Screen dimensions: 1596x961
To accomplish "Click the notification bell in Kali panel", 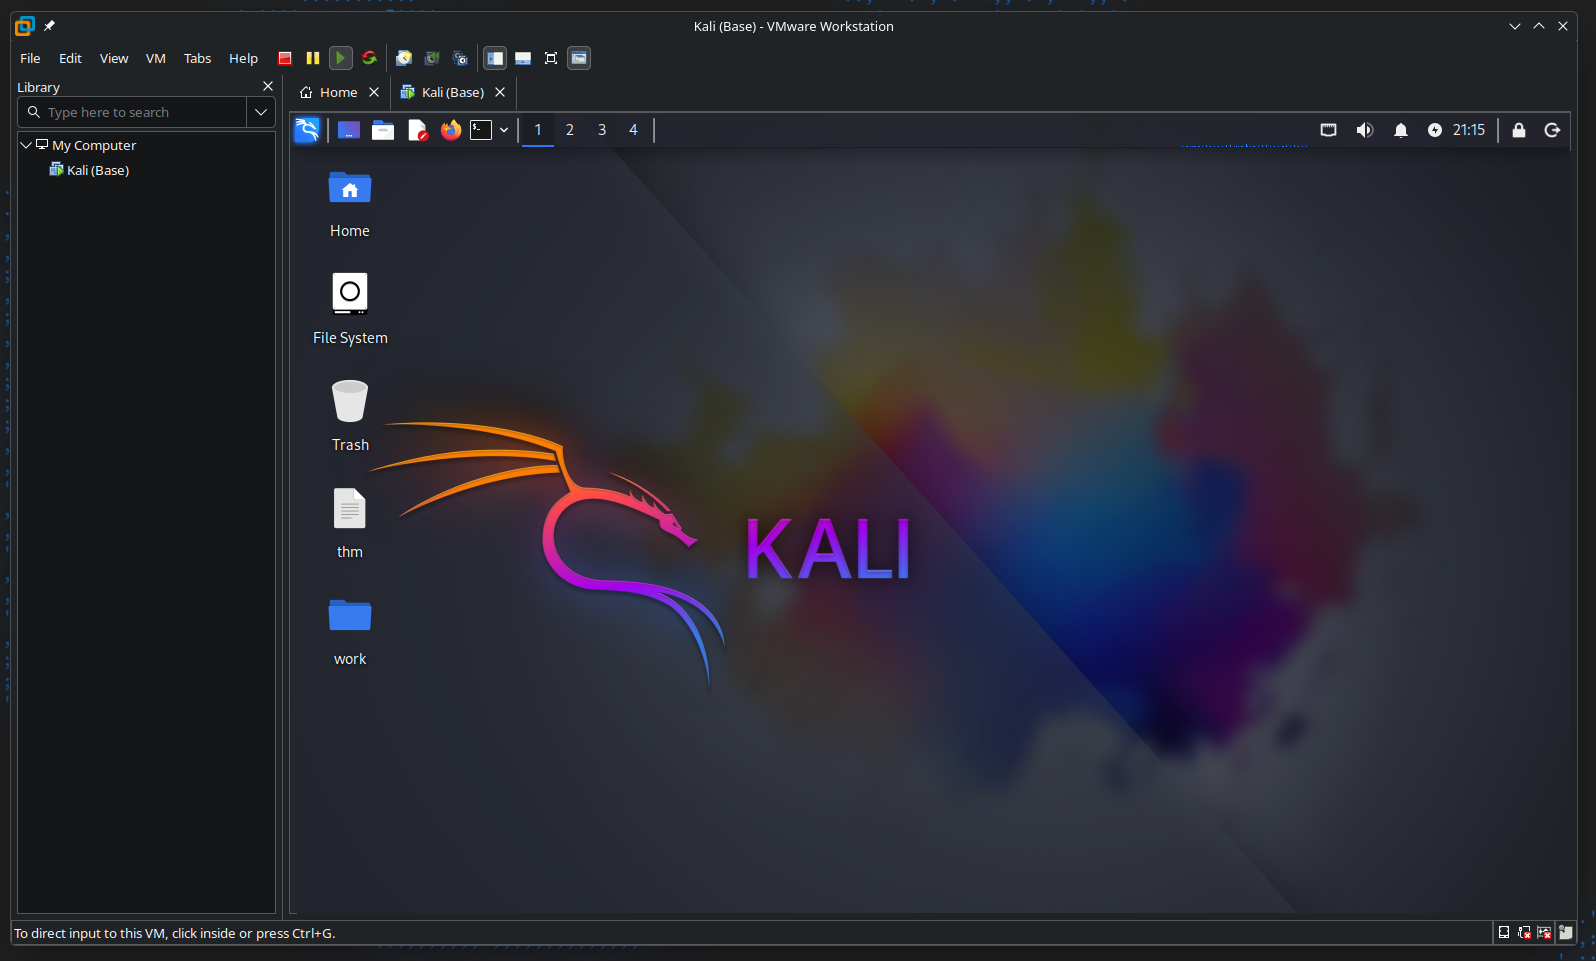I will click(1400, 130).
